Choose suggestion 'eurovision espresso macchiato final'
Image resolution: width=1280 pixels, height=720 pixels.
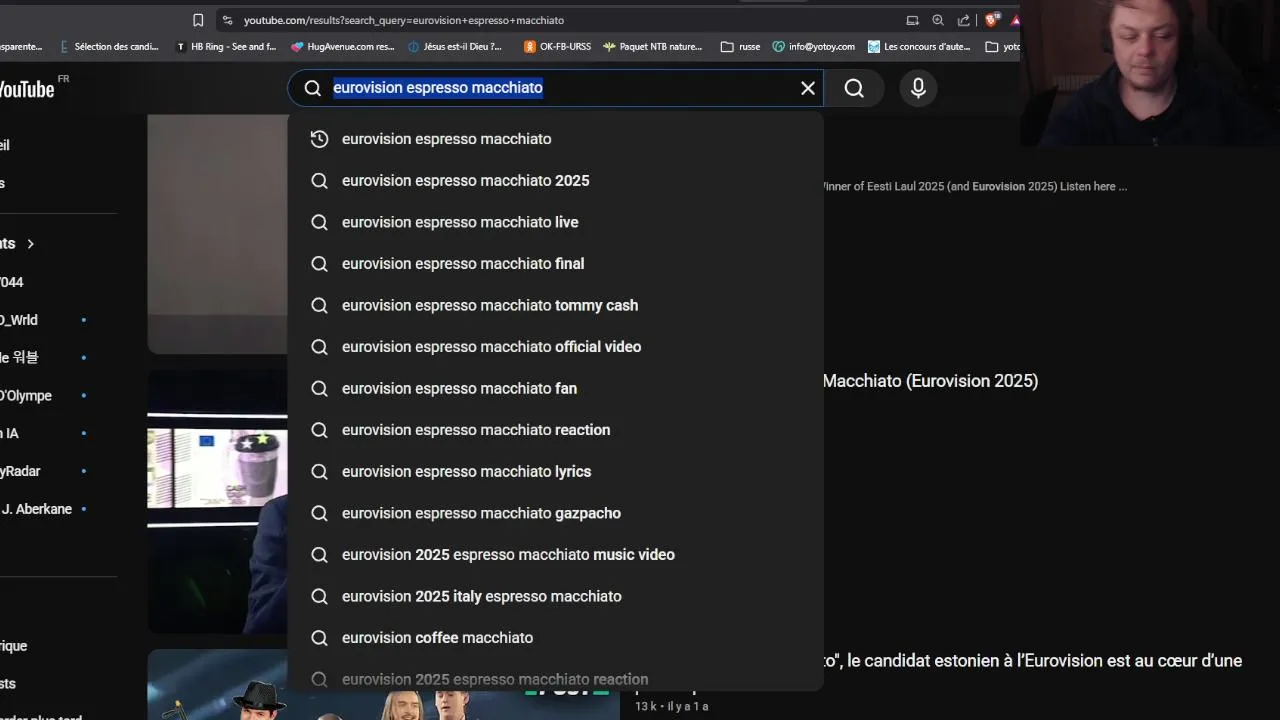pos(555,264)
